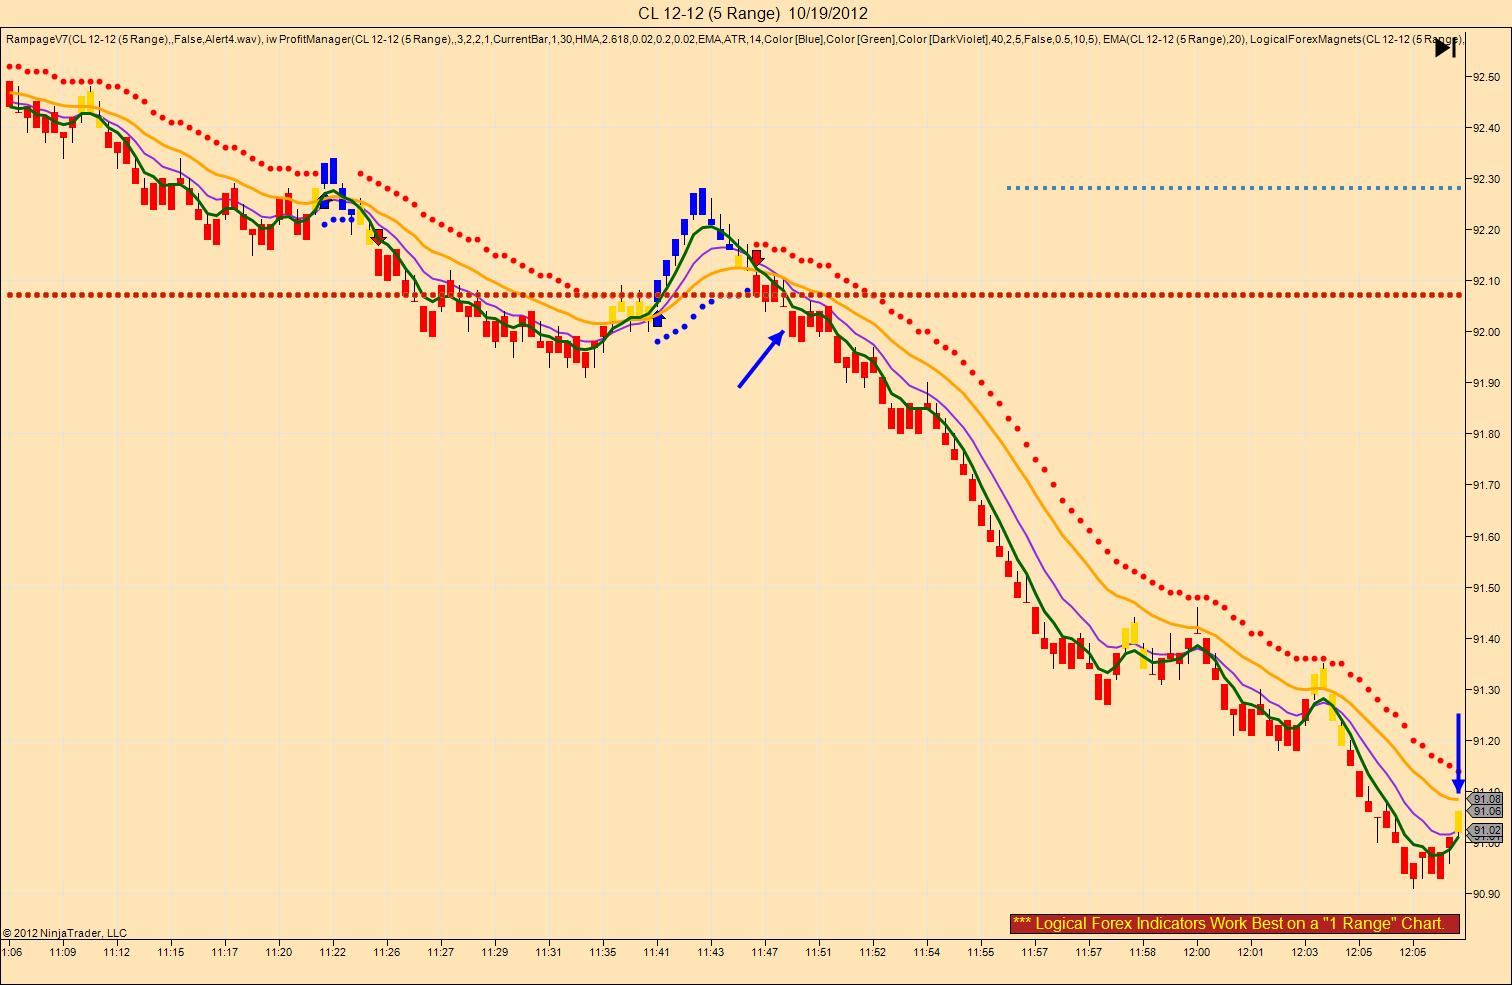Click the 12:00 time axis label

[x=1196, y=952]
